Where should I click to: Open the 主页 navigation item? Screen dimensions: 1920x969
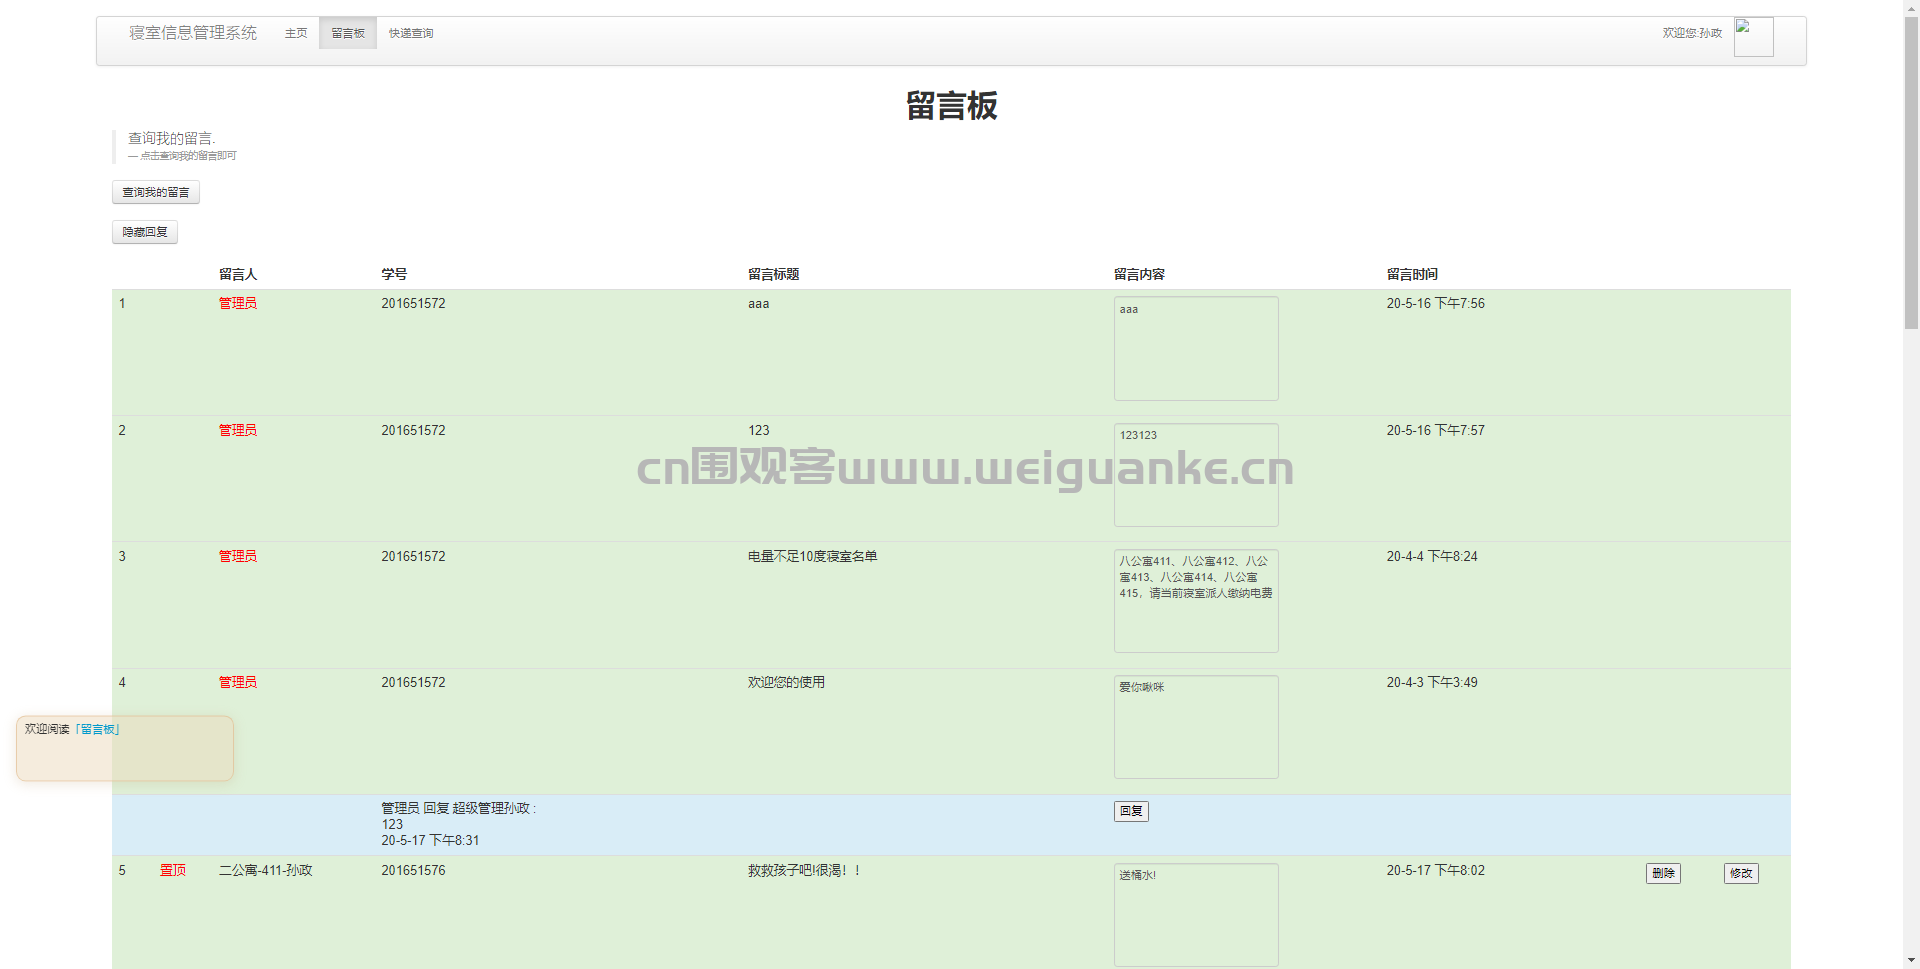point(296,33)
